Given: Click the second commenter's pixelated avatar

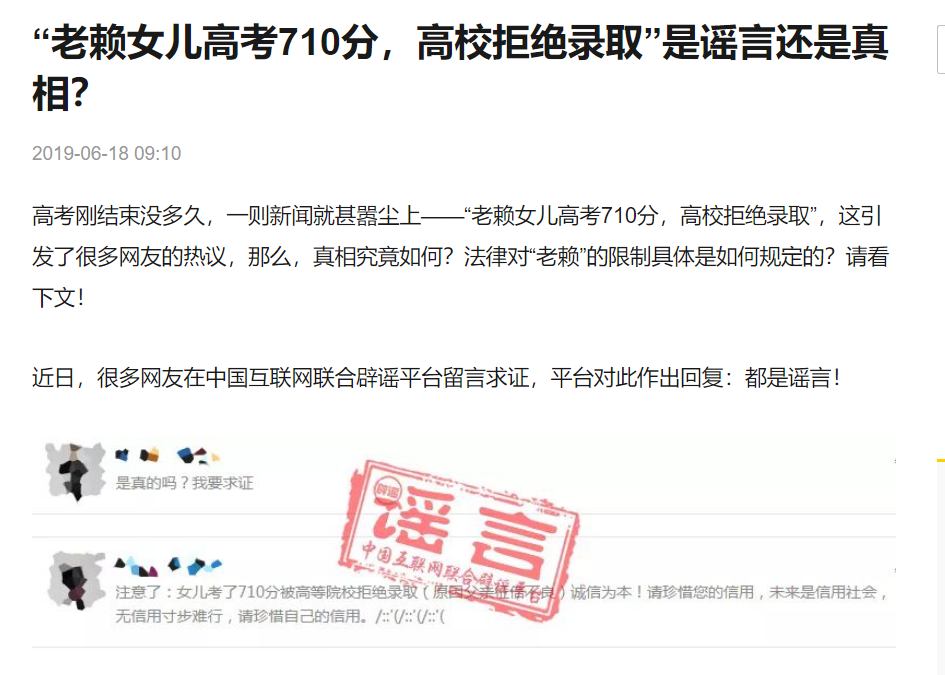Looking at the screenshot, I should pyautogui.click(x=76, y=580).
